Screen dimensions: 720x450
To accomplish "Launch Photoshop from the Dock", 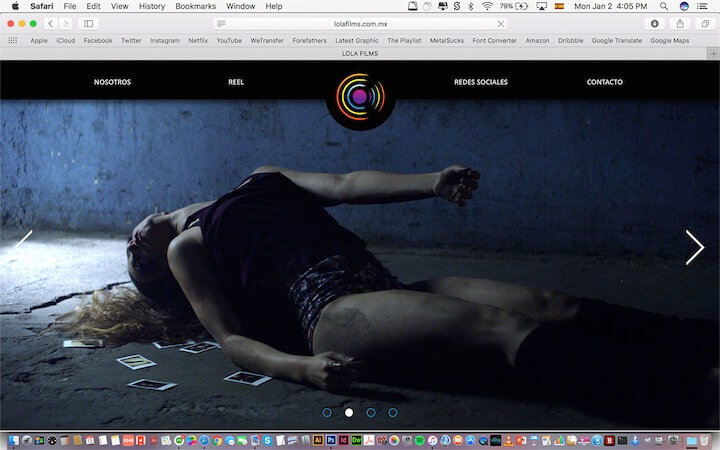I will pyautogui.click(x=331, y=441).
